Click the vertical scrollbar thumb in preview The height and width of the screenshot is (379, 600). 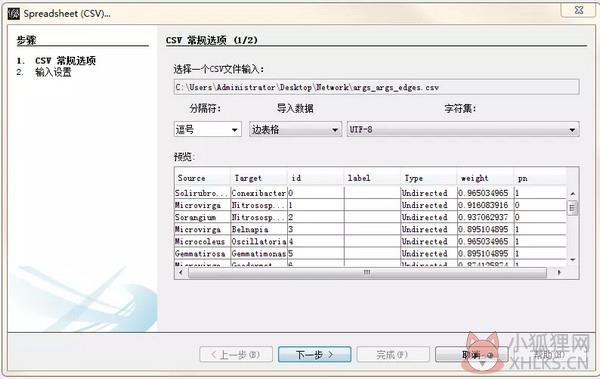pyautogui.click(x=572, y=208)
